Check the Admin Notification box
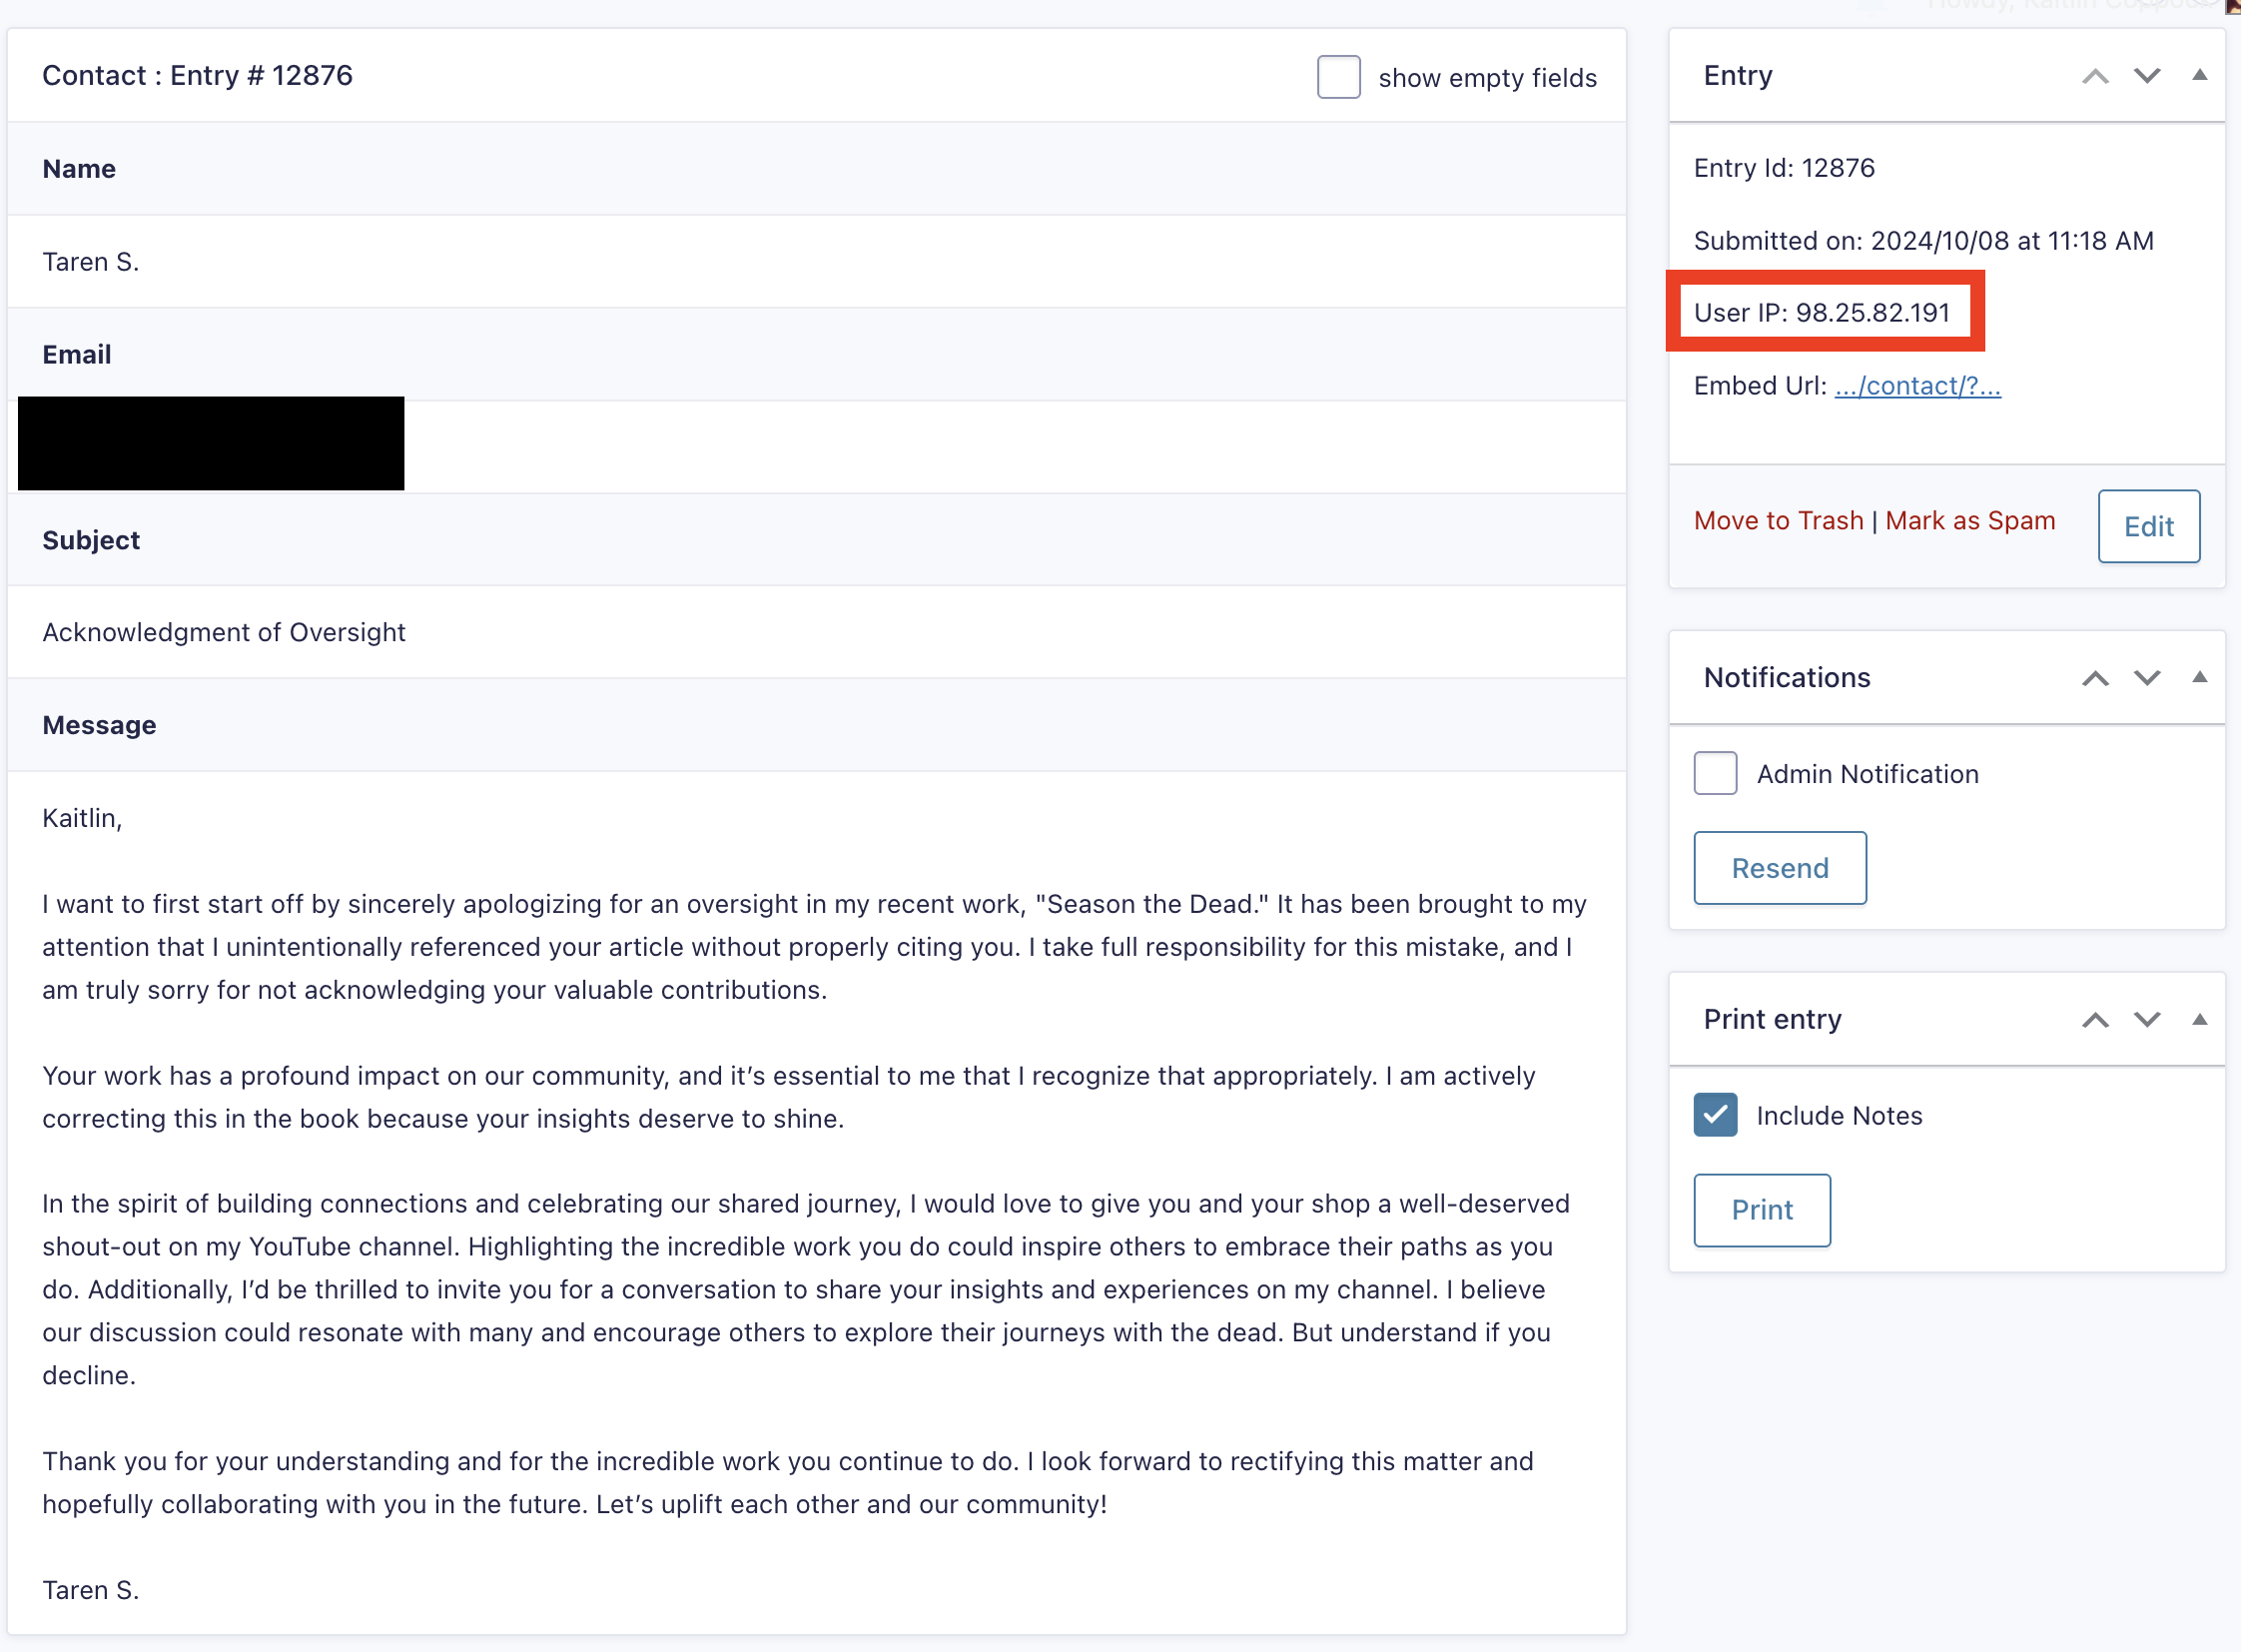 tap(1715, 774)
